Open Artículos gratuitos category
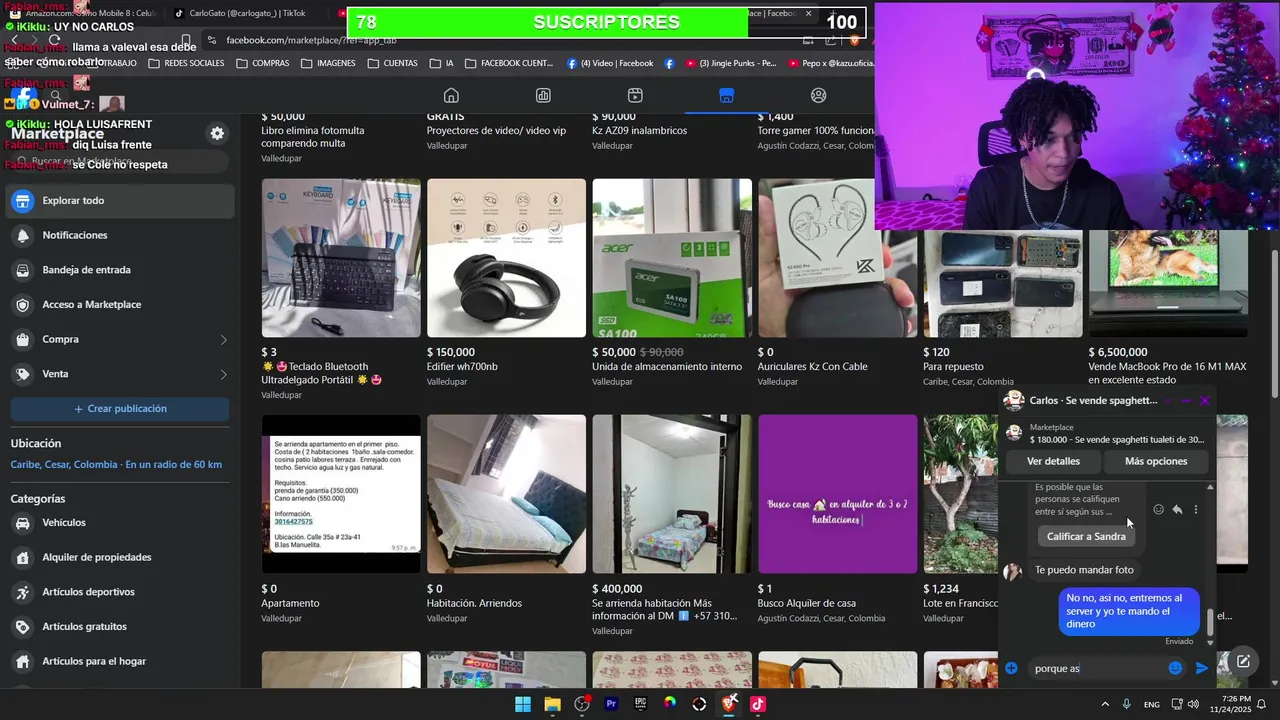1280x720 pixels. pyautogui.click(x=120, y=627)
